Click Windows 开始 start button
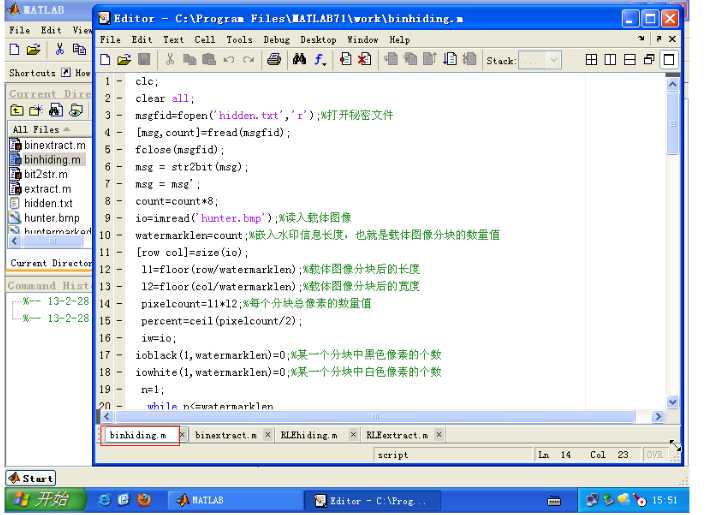Viewport: 713px width, 515px height. pyautogui.click(x=44, y=500)
